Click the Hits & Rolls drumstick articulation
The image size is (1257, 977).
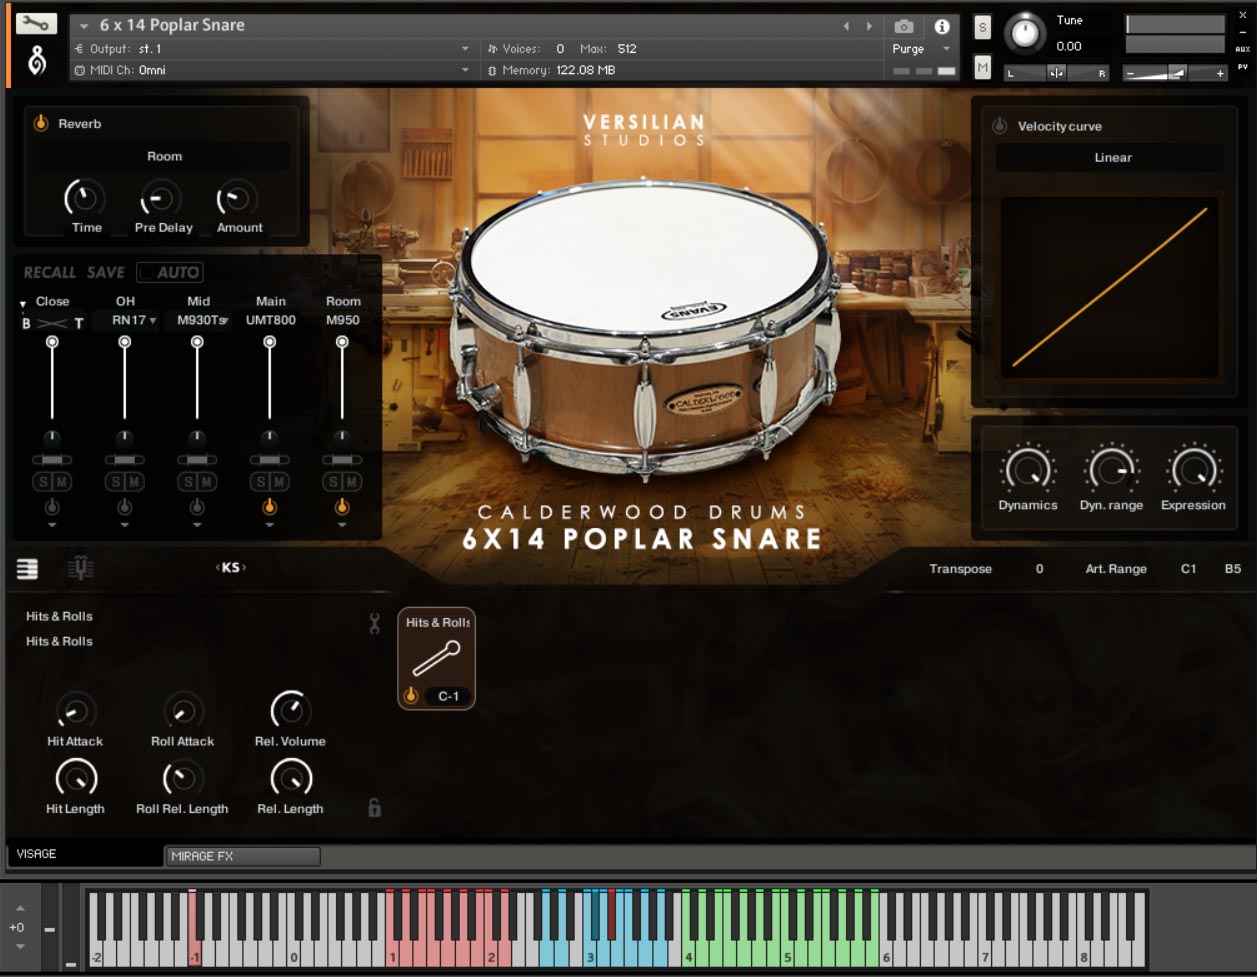(437, 659)
